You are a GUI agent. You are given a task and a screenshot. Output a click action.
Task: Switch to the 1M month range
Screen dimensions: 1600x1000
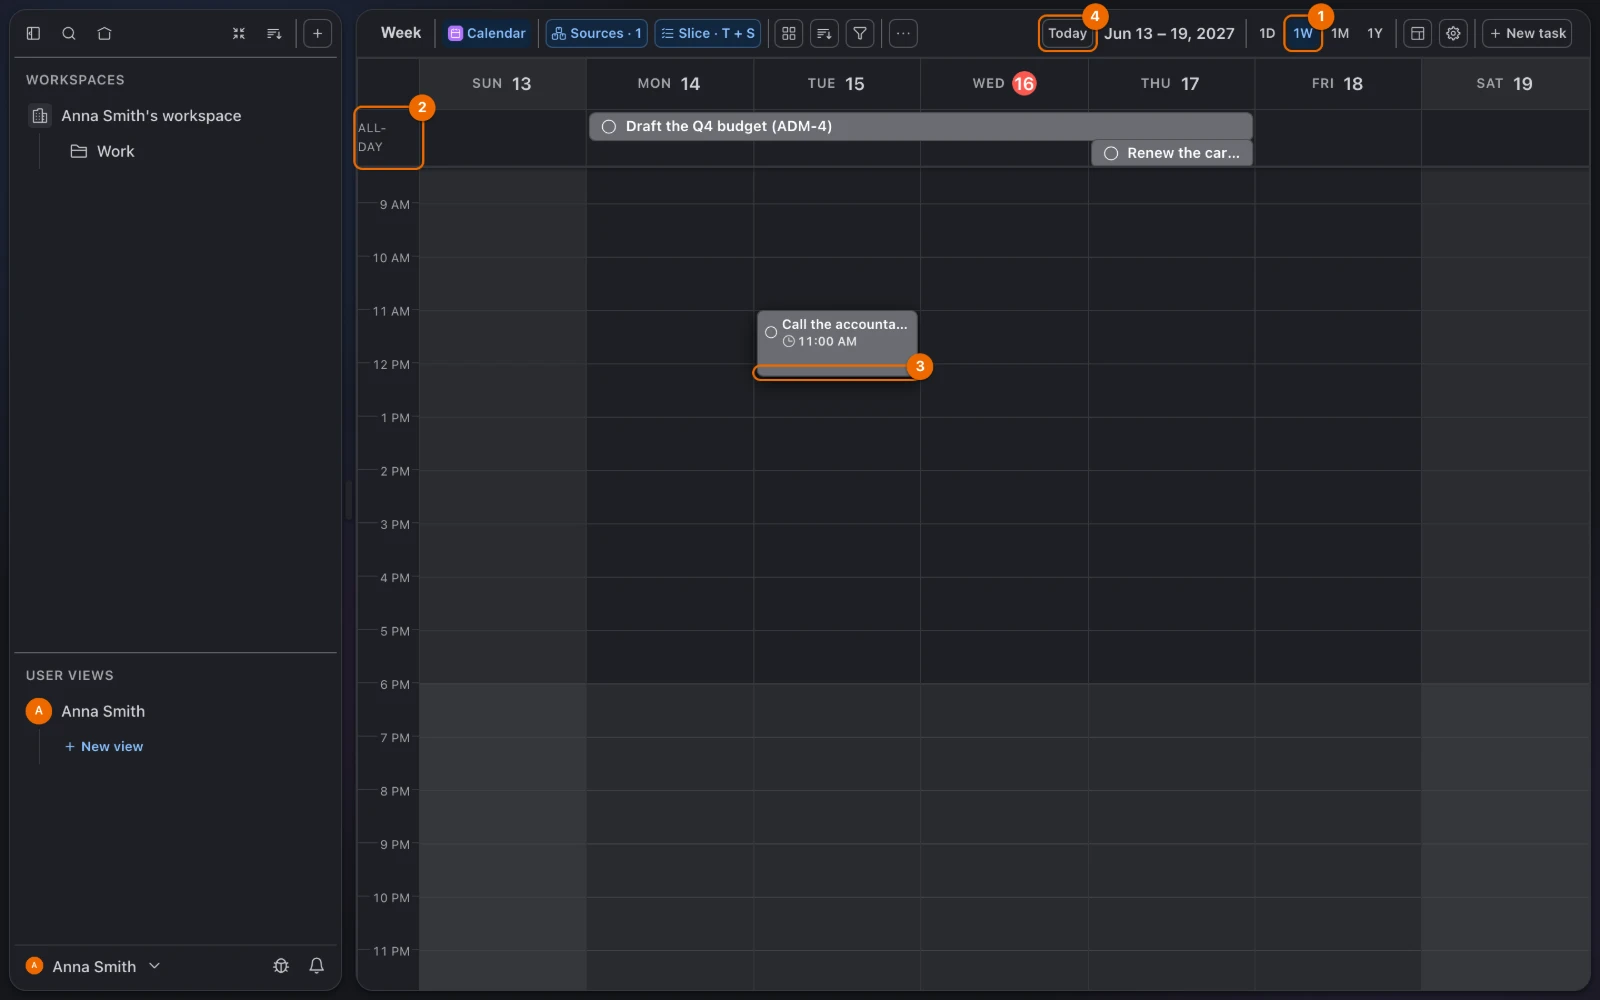1340,33
